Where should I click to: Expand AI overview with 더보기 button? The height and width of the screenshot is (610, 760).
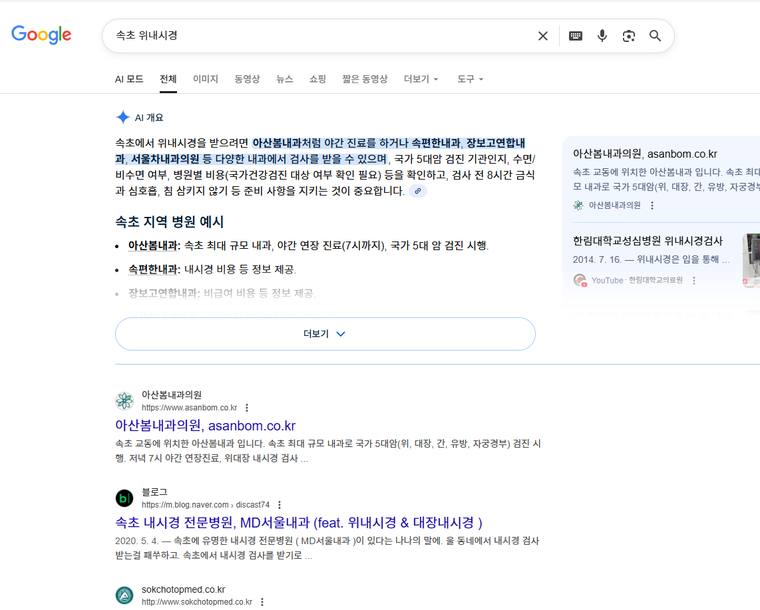click(325, 334)
